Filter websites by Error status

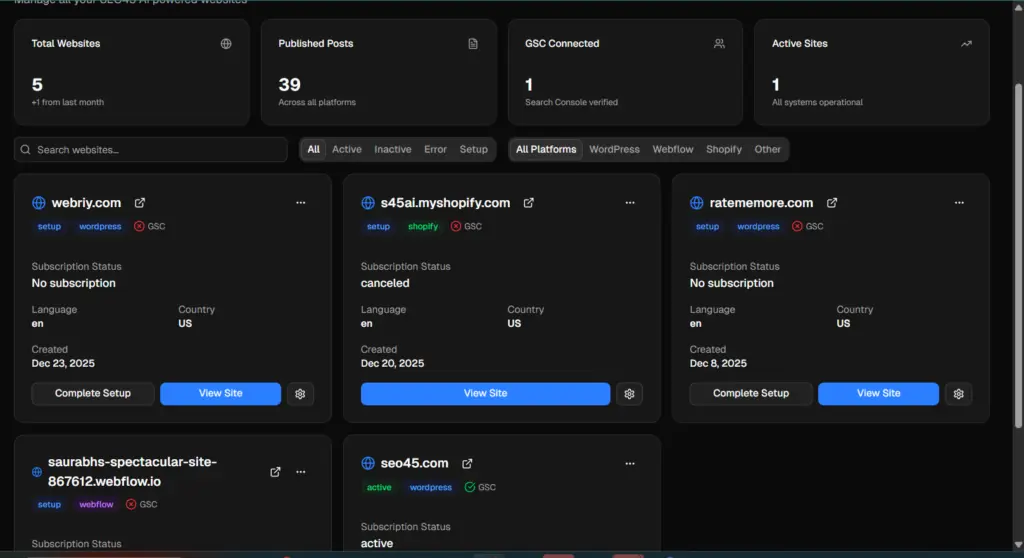[x=436, y=150]
